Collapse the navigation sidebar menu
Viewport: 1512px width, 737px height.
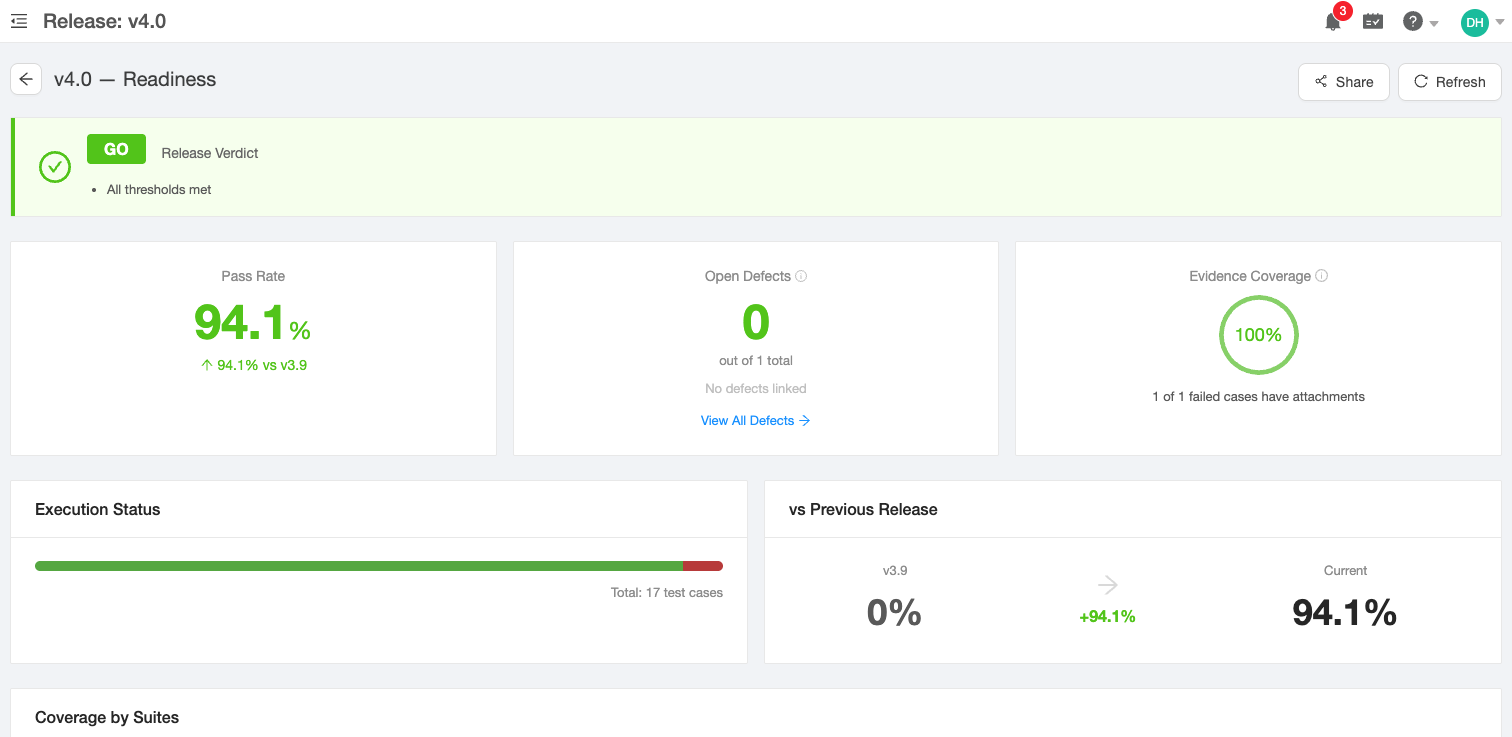coord(18,21)
